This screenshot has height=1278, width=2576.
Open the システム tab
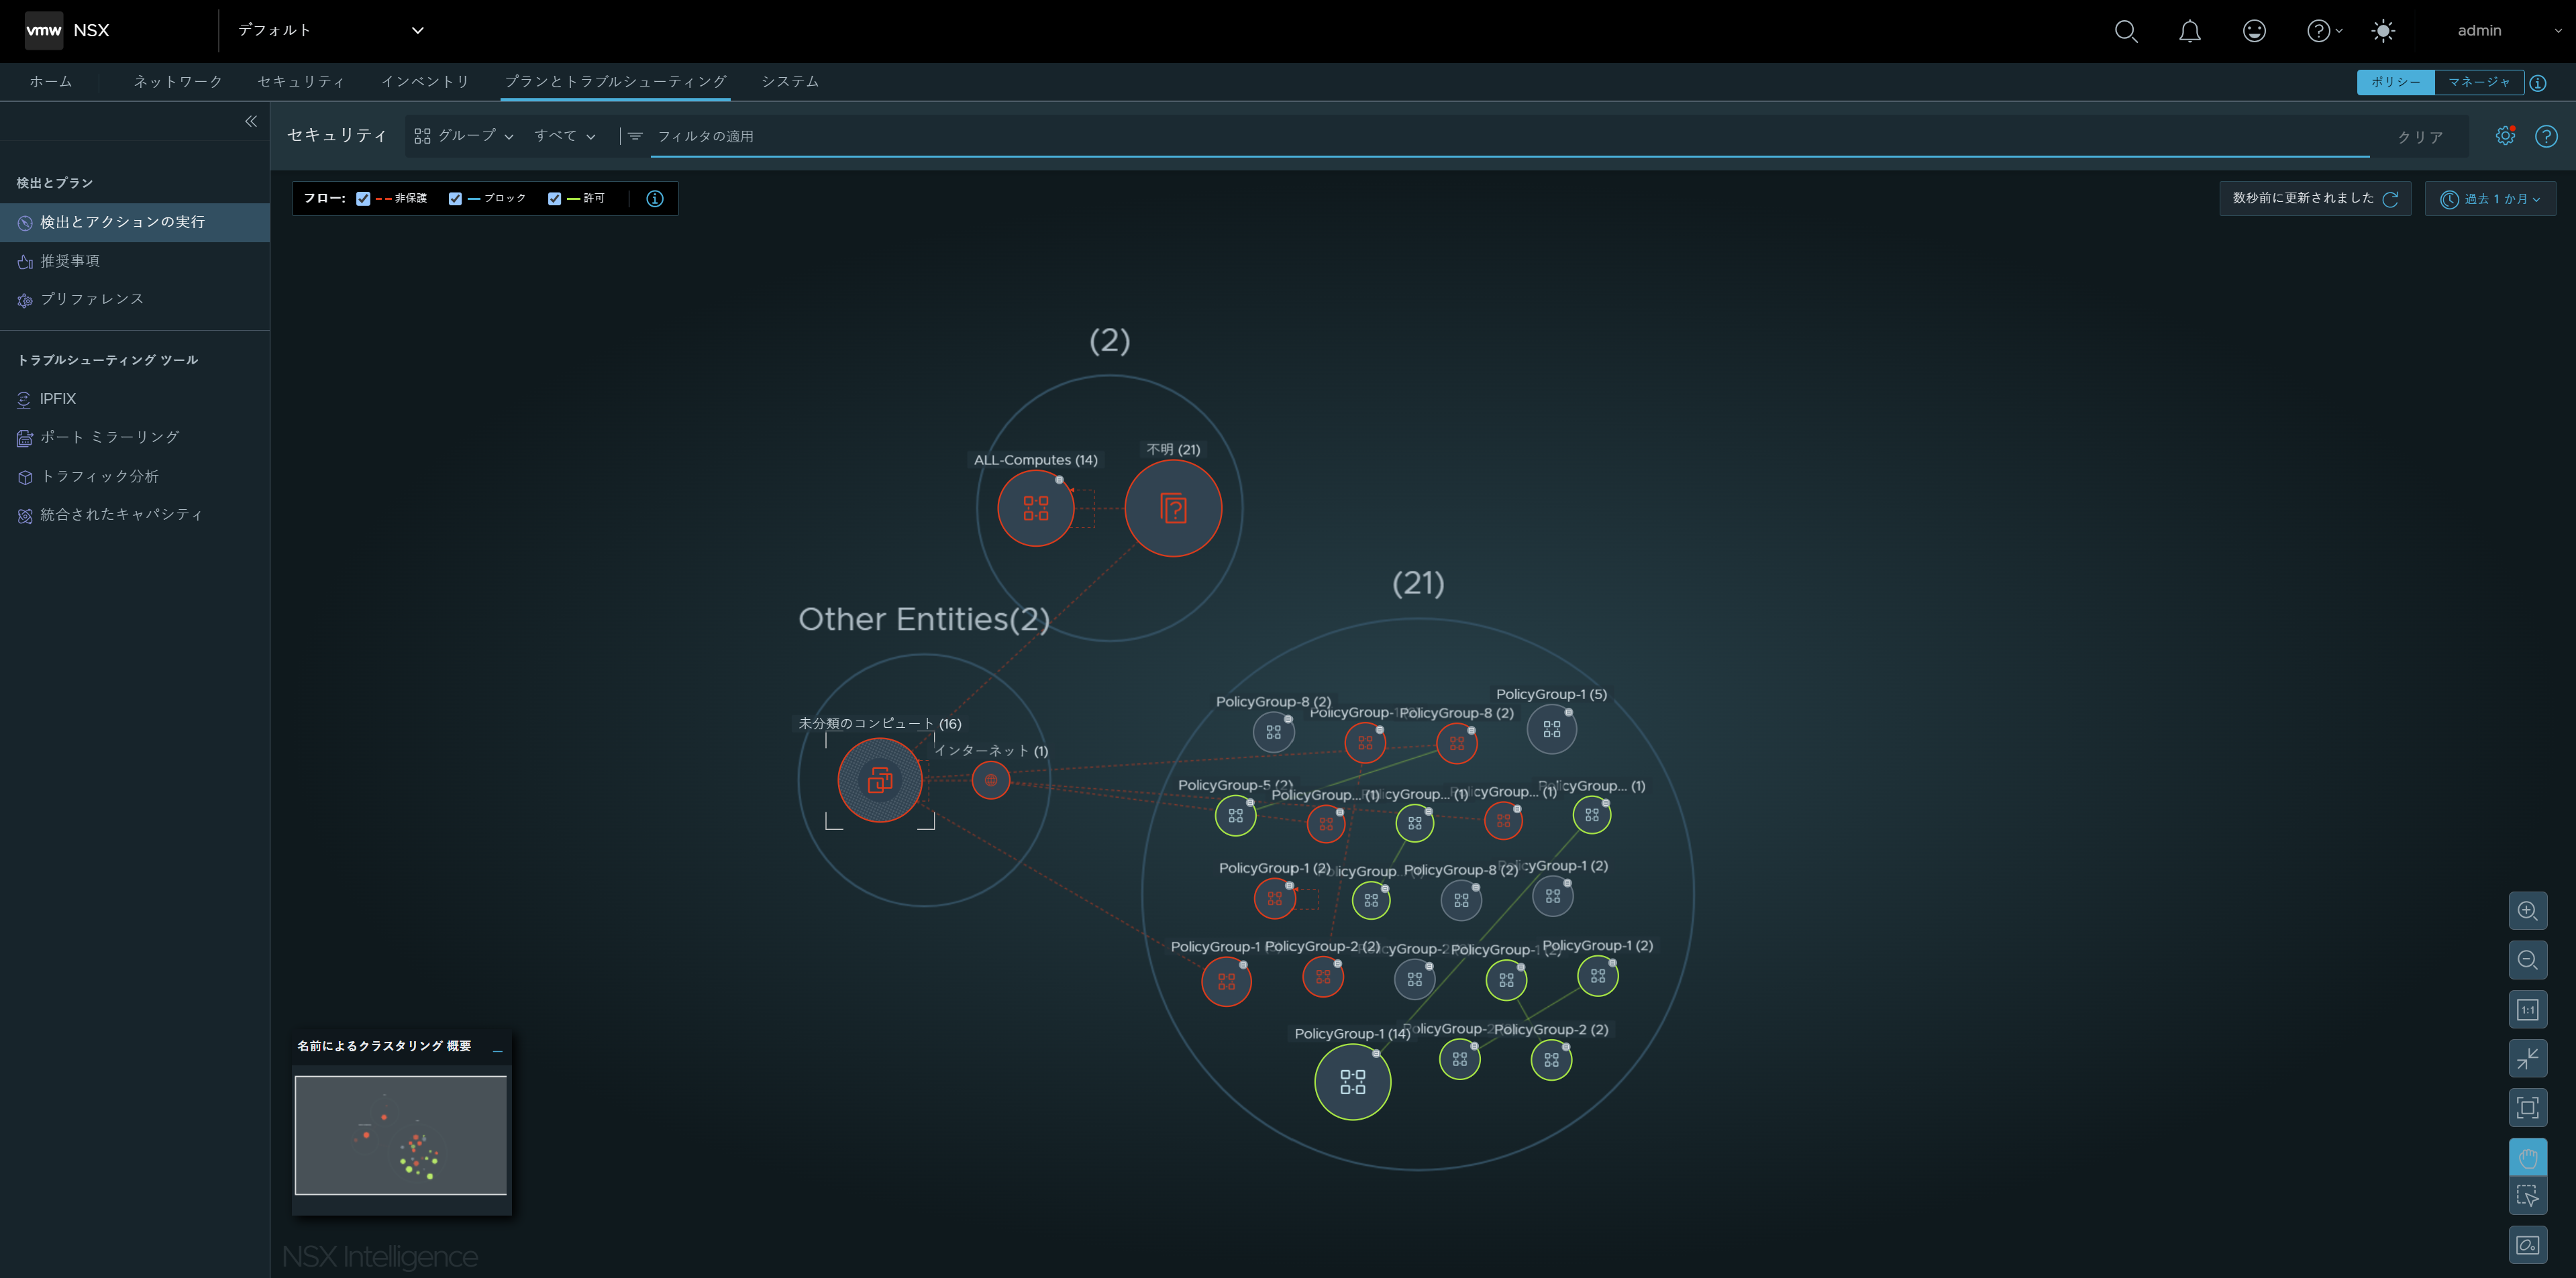point(790,81)
